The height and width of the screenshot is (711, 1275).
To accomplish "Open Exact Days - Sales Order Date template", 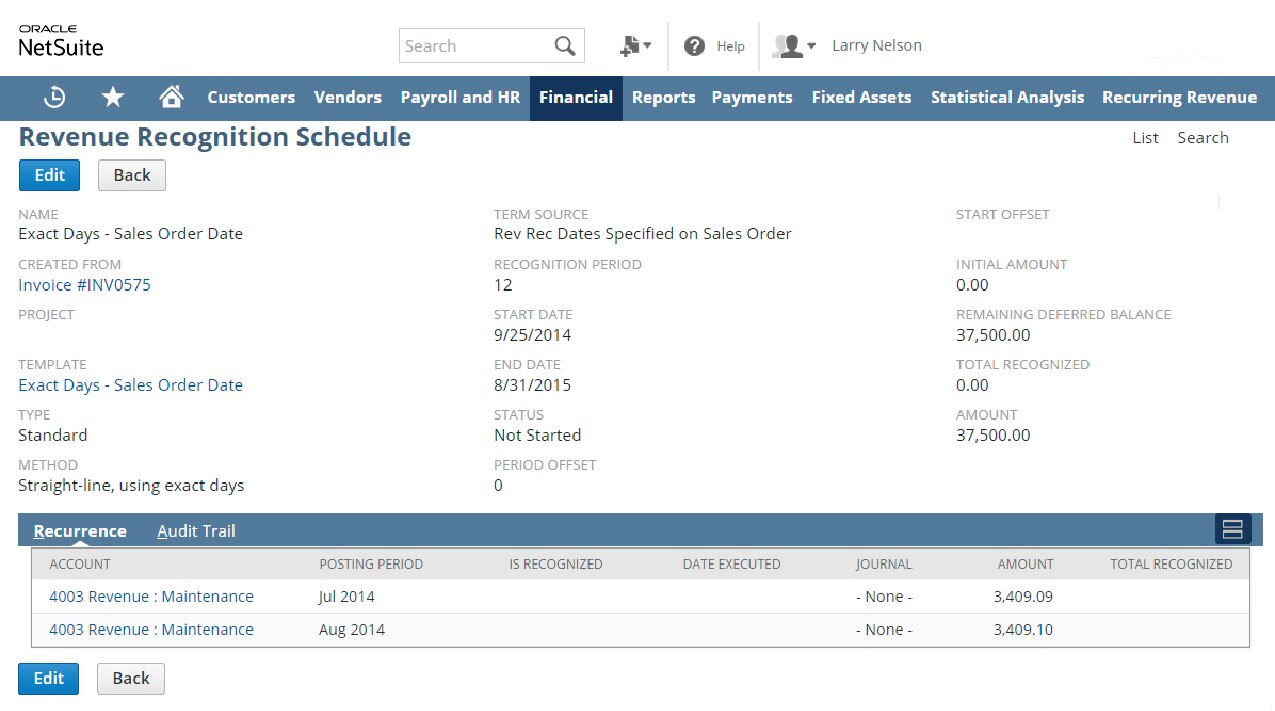I will click(130, 385).
